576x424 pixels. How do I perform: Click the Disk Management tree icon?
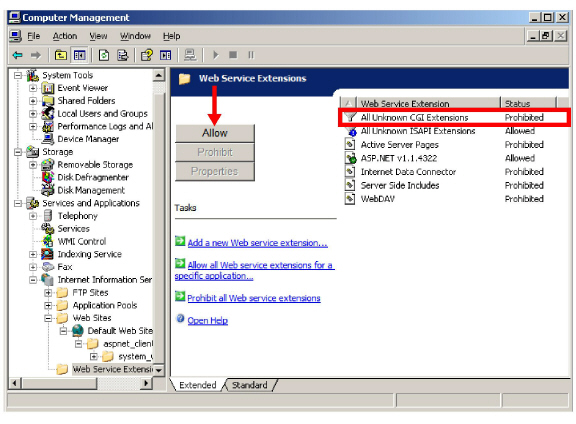48,190
